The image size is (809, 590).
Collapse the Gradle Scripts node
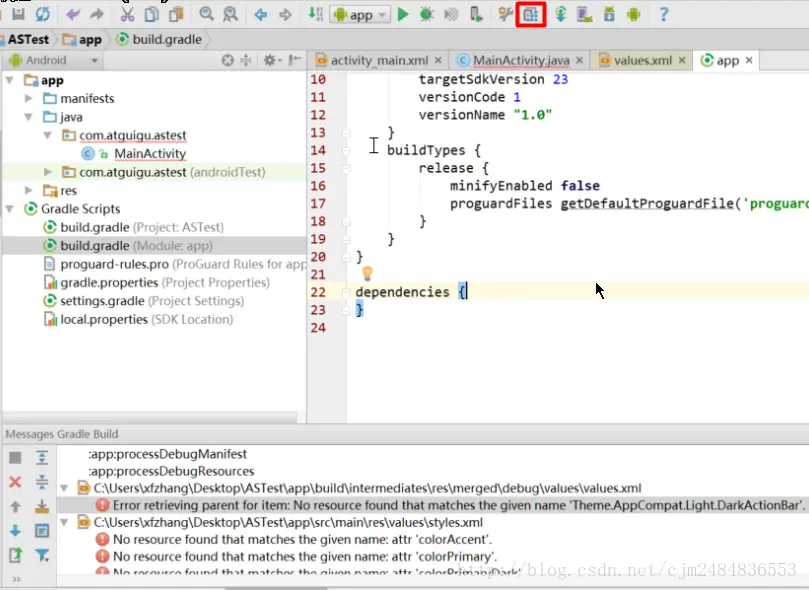click(10, 209)
